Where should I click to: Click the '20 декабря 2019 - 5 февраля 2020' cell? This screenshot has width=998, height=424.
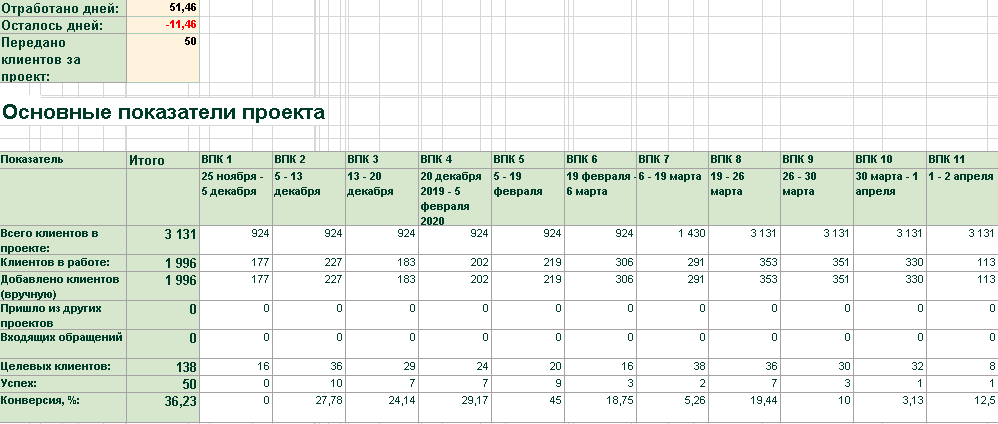click(454, 197)
